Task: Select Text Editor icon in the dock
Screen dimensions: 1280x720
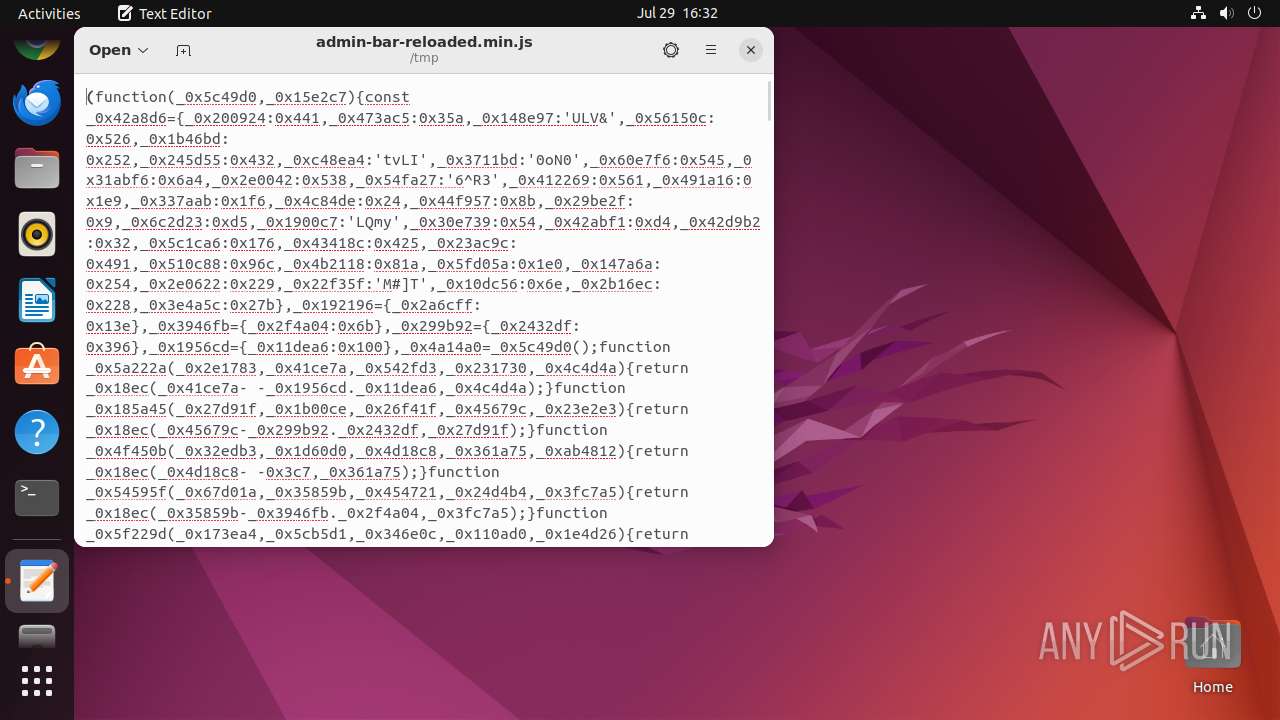Action: click(x=37, y=581)
